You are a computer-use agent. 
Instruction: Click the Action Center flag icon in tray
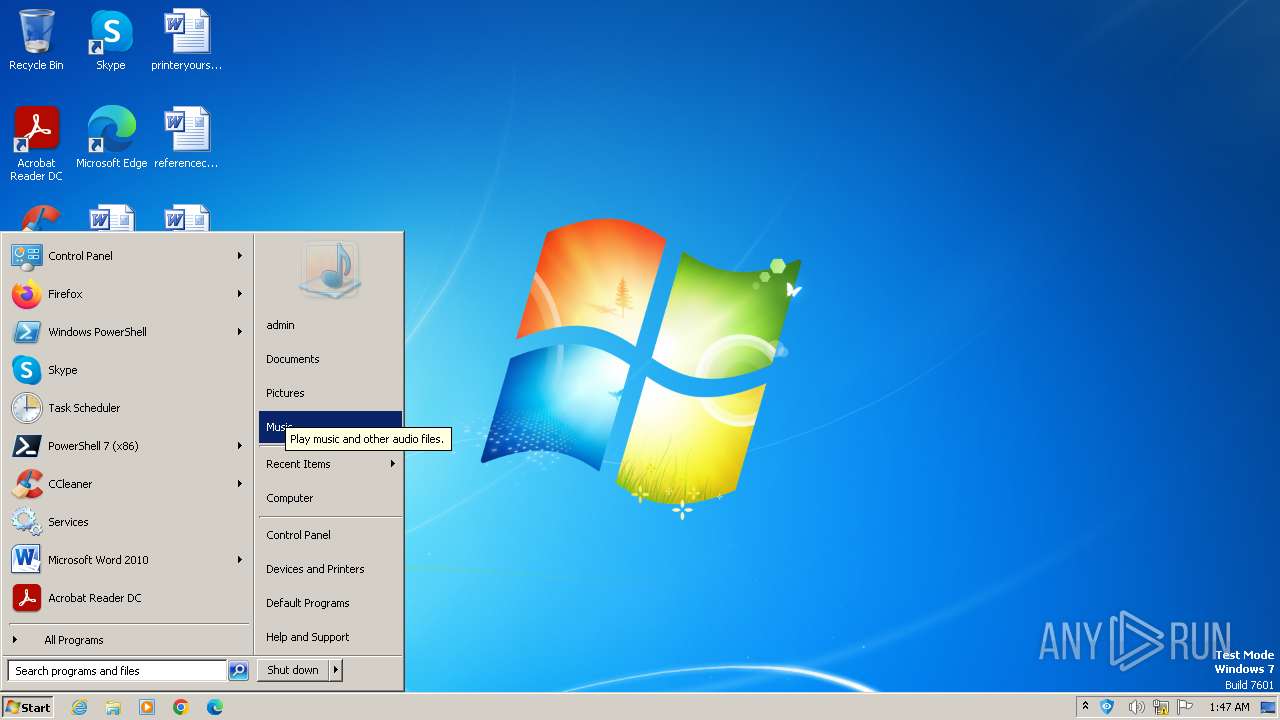tap(1186, 707)
